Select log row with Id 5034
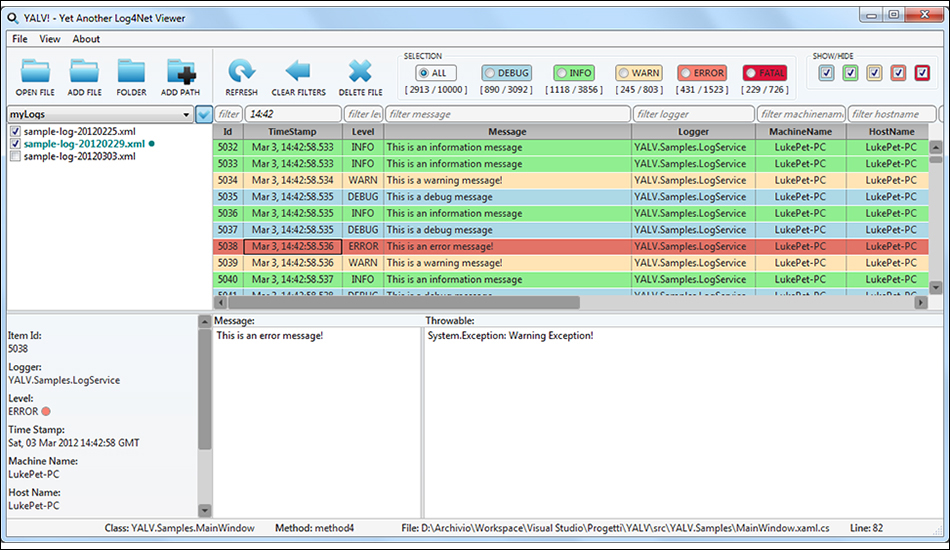This screenshot has width=950, height=550. [x=571, y=180]
